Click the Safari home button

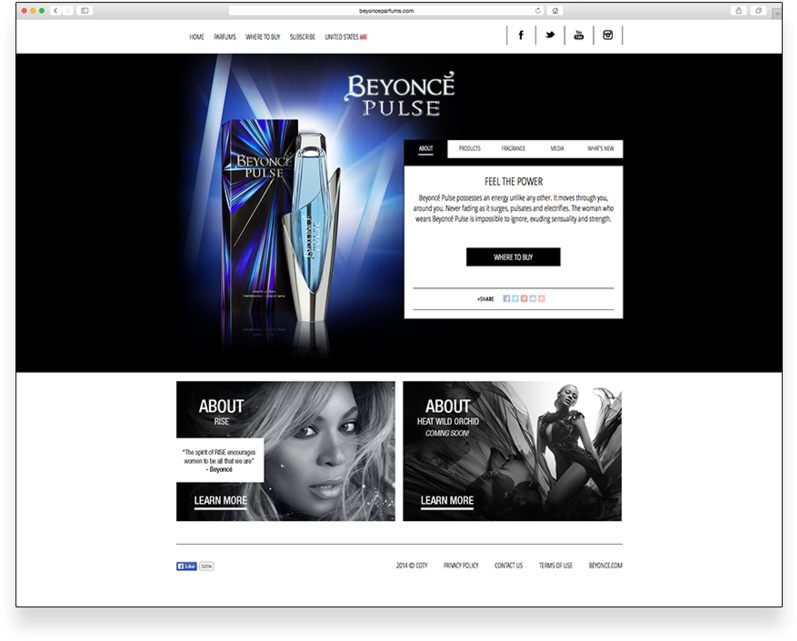tap(555, 10)
